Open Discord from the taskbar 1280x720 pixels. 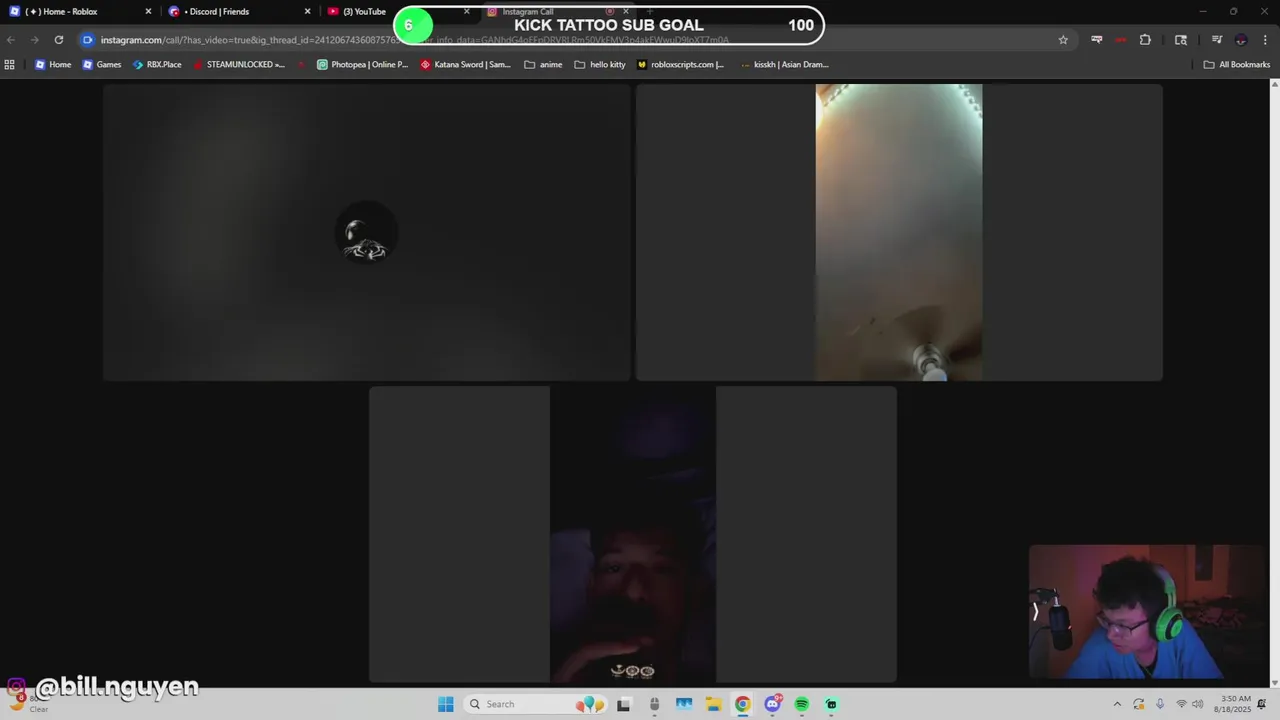tap(772, 704)
